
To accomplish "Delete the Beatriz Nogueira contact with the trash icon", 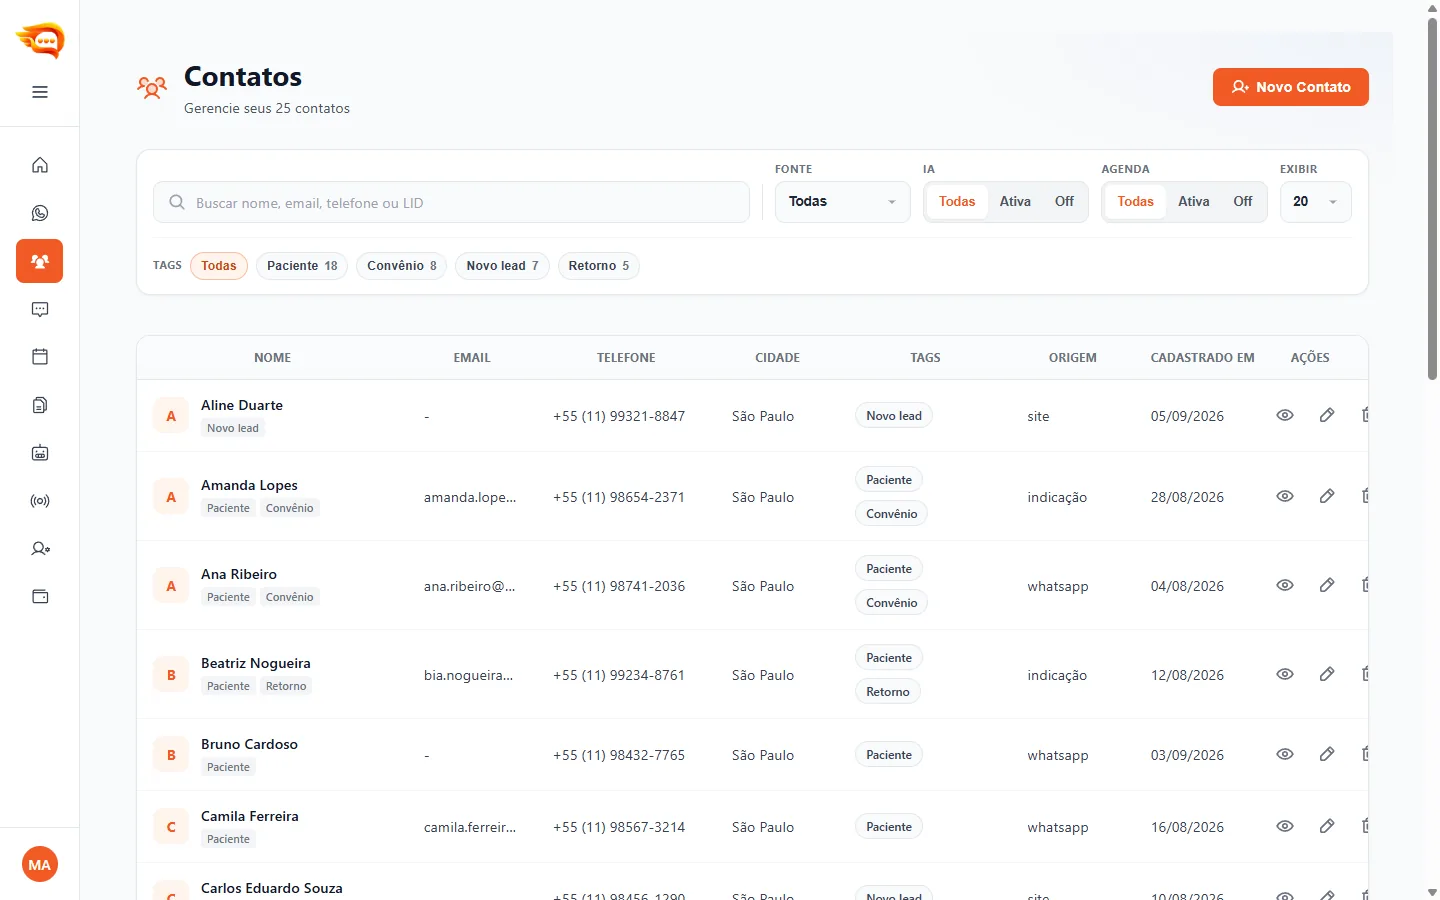I will (x=1364, y=674).
